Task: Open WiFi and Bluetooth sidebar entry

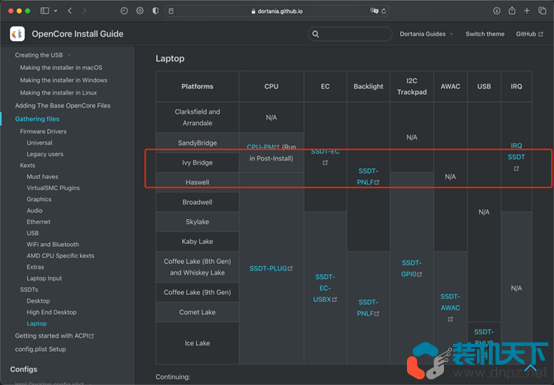Action: point(53,244)
